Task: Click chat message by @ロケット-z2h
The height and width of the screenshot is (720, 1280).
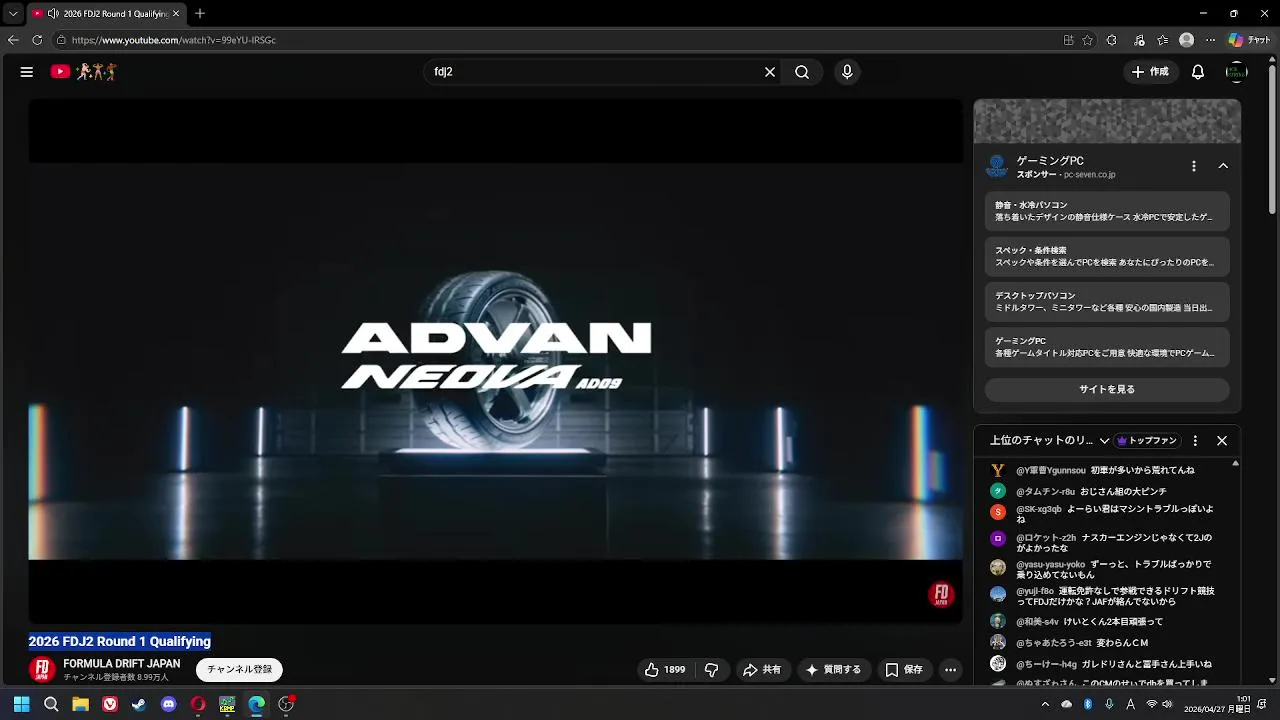Action: [1105, 543]
